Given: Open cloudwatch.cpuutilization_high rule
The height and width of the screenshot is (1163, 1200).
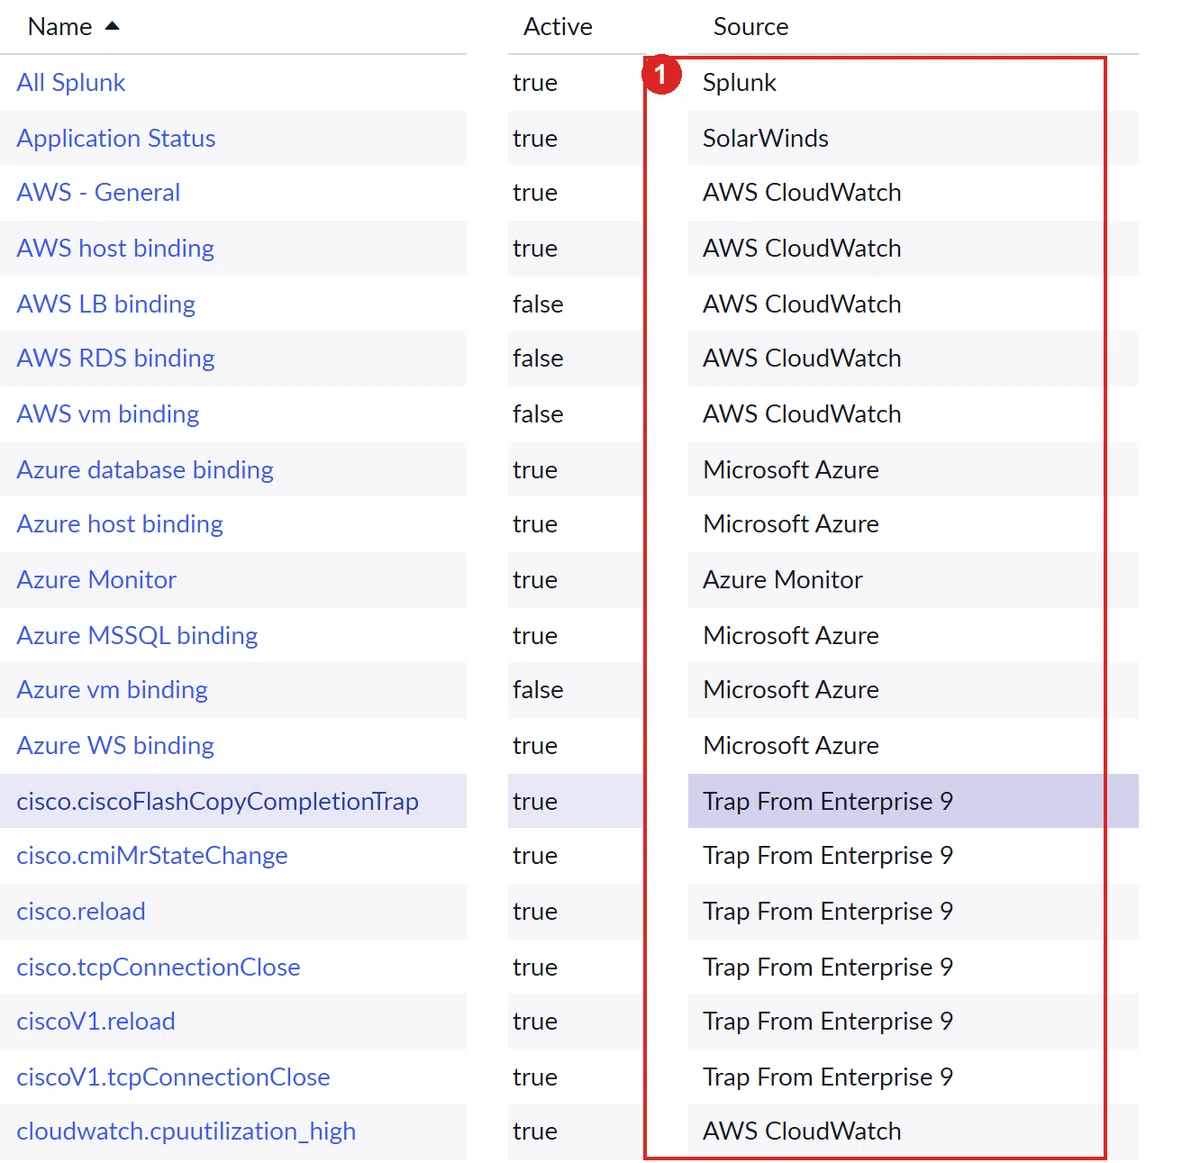Looking at the screenshot, I should 186,1132.
